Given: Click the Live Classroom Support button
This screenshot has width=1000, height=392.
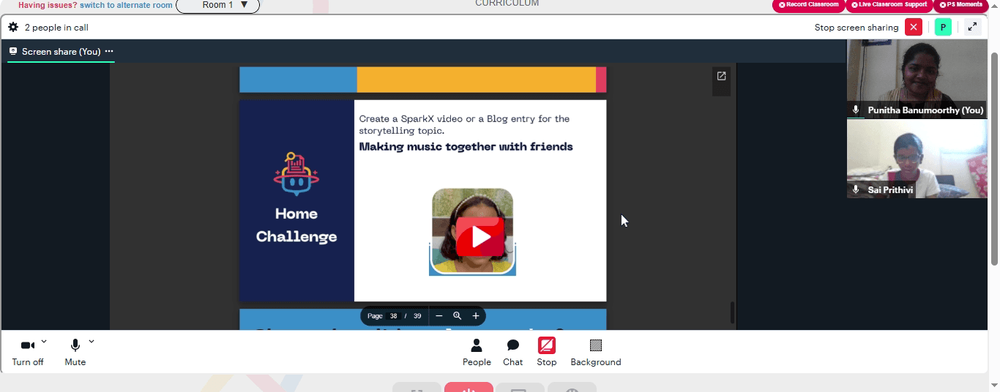Looking at the screenshot, I should click(x=888, y=5).
